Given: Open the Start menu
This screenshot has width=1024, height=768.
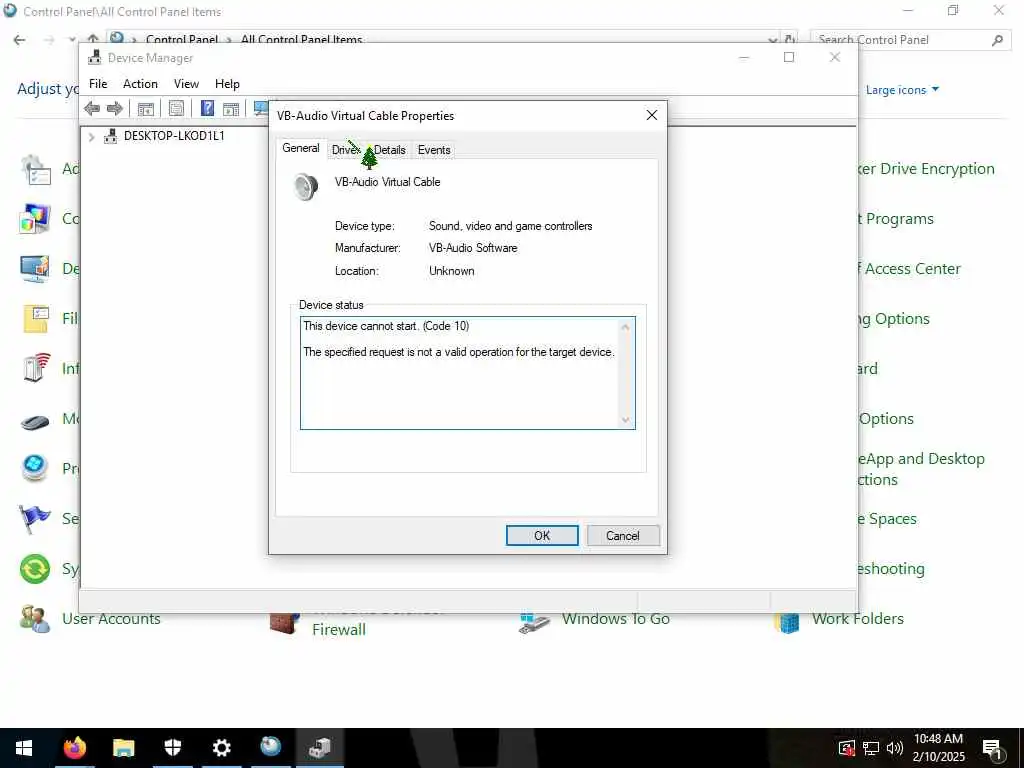Looking at the screenshot, I should [x=24, y=748].
